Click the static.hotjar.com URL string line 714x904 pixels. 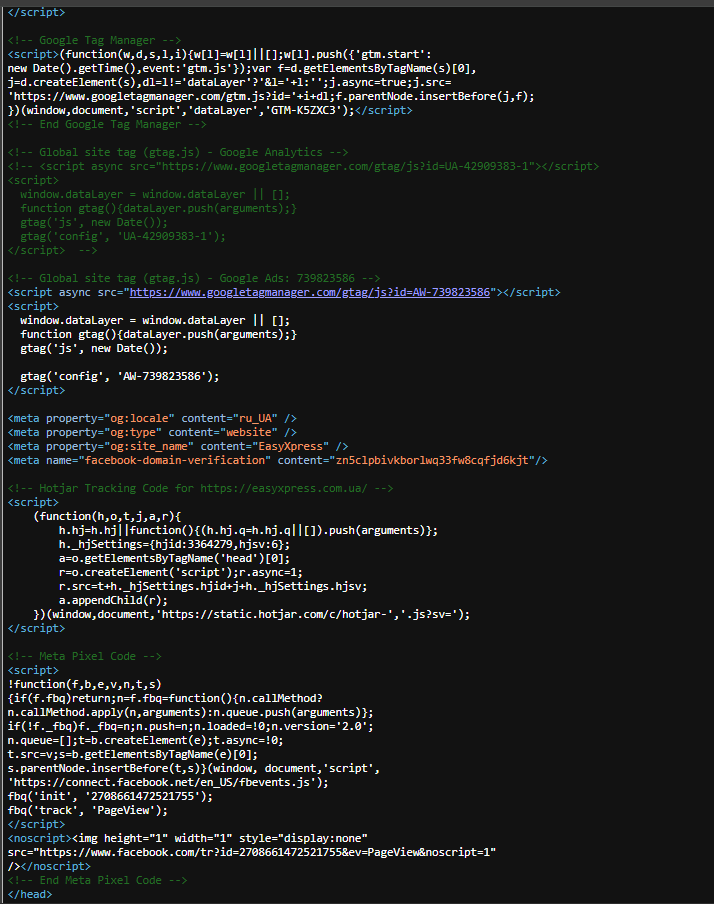point(251,614)
